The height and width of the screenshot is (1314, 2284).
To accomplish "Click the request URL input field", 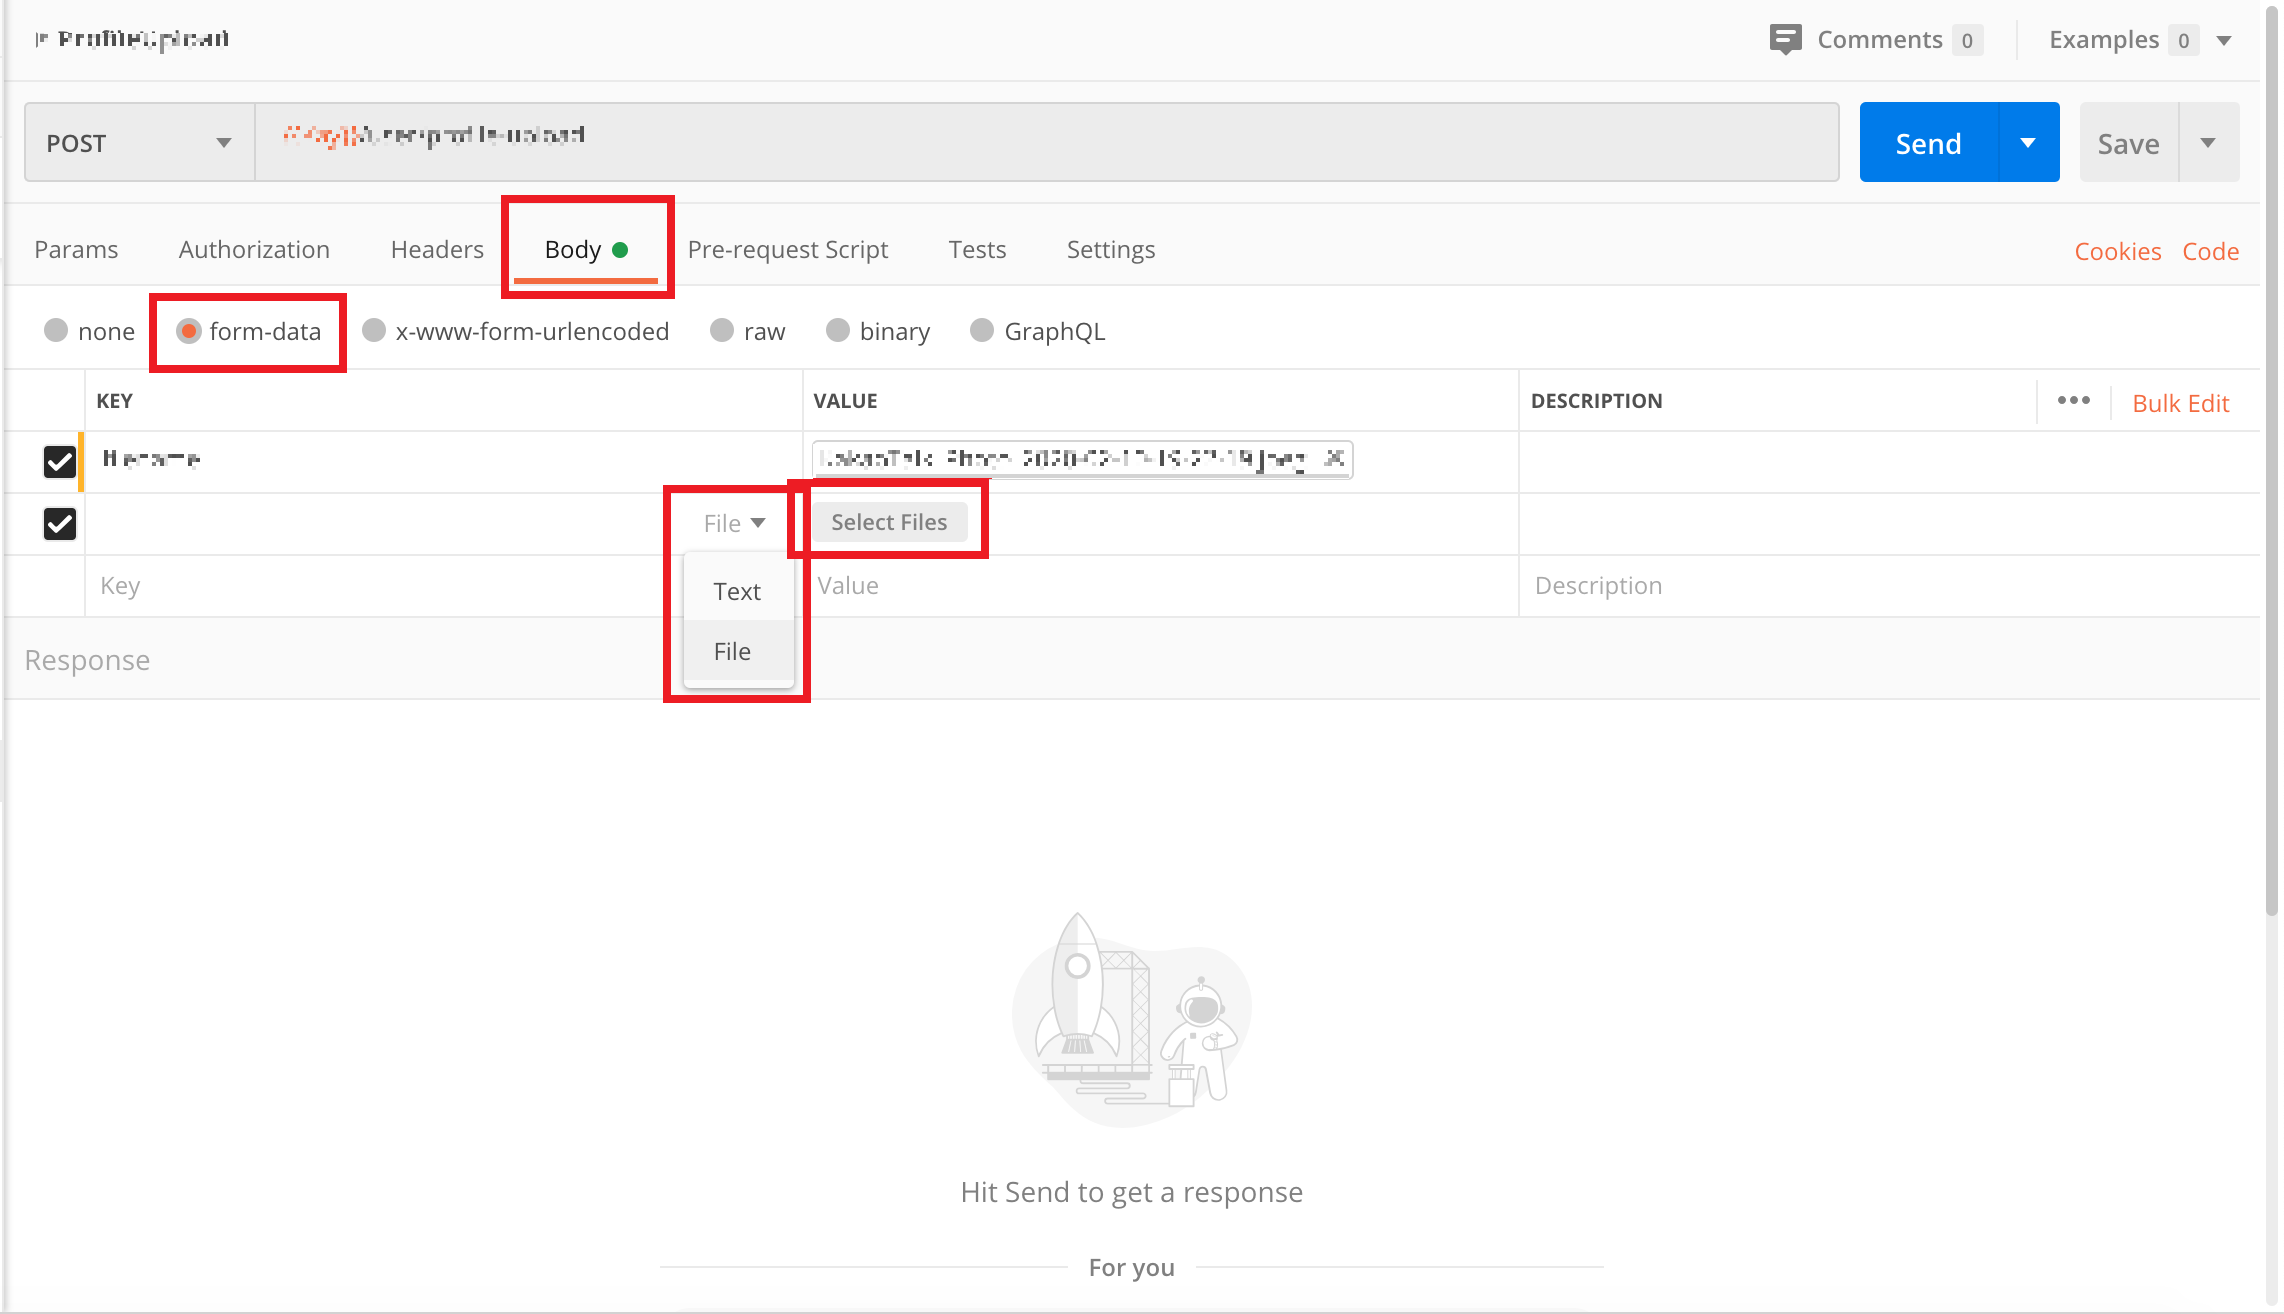I will coord(1045,141).
